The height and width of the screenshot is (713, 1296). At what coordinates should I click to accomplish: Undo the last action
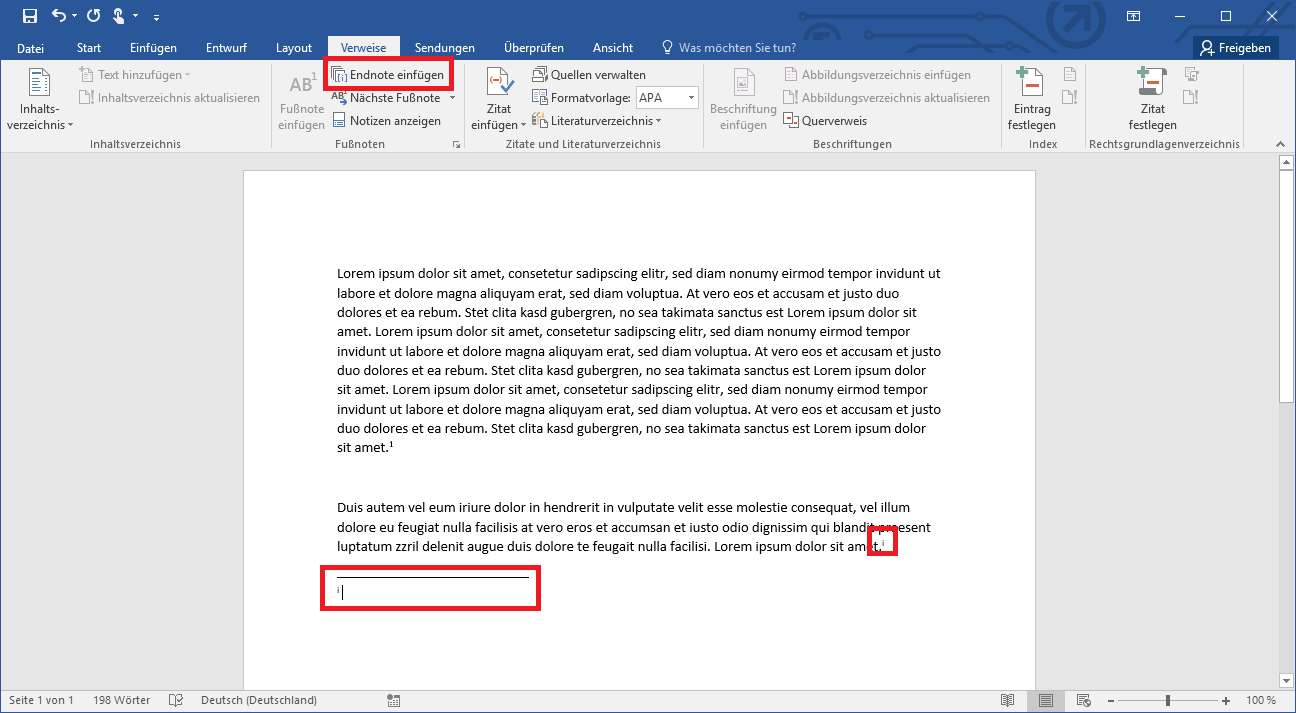[x=58, y=16]
